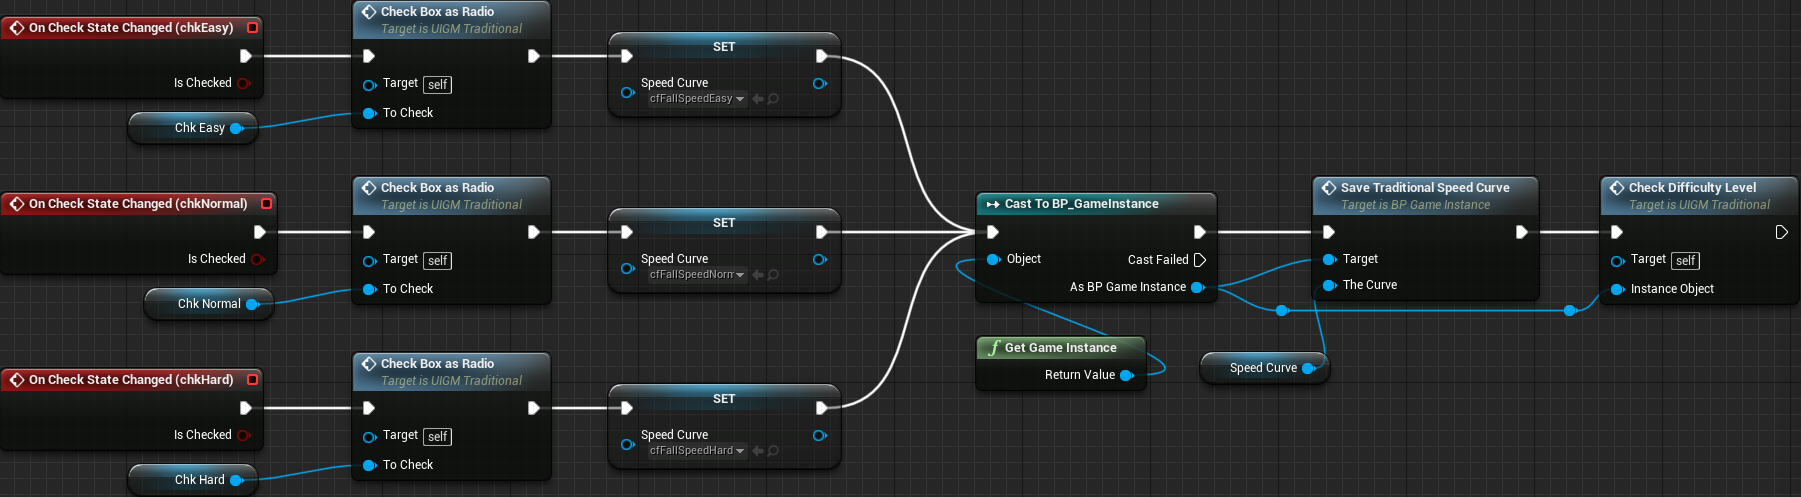1801x497 pixels.
Task: Click the Chk Normal variable output pin
Action: (253, 304)
